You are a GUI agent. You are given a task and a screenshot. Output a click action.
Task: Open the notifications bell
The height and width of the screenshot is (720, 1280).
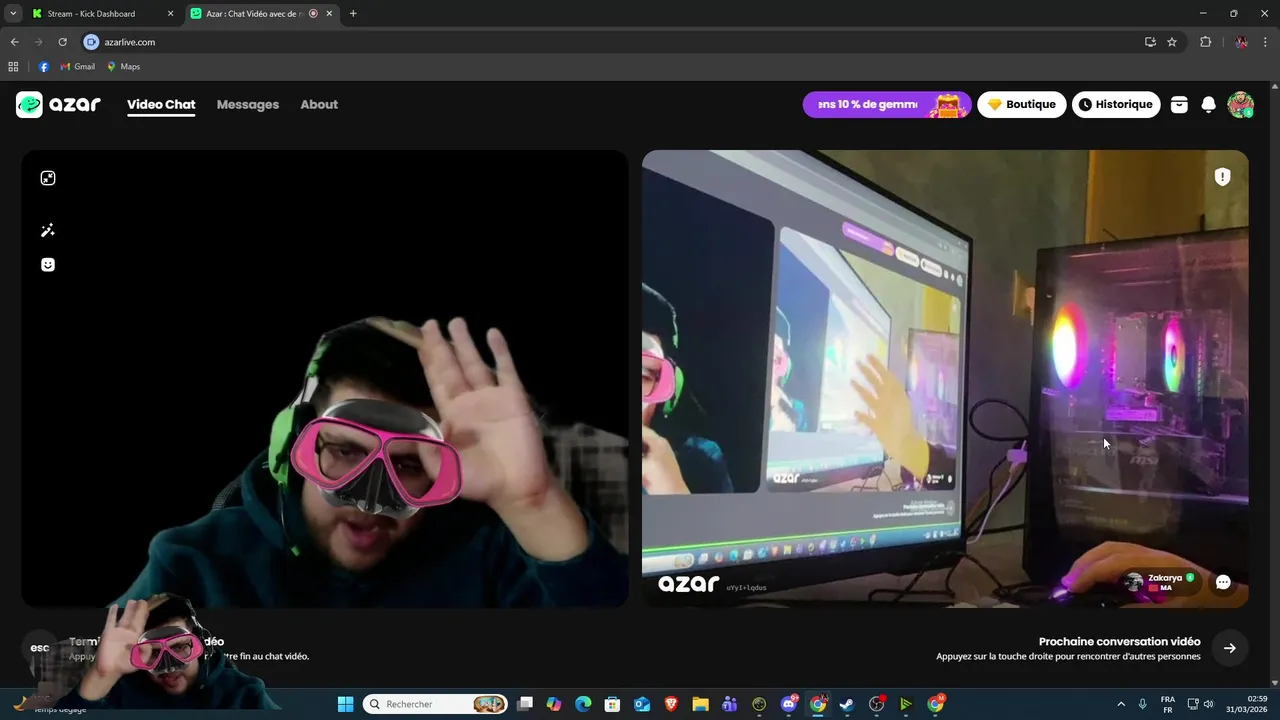pos(1208,104)
